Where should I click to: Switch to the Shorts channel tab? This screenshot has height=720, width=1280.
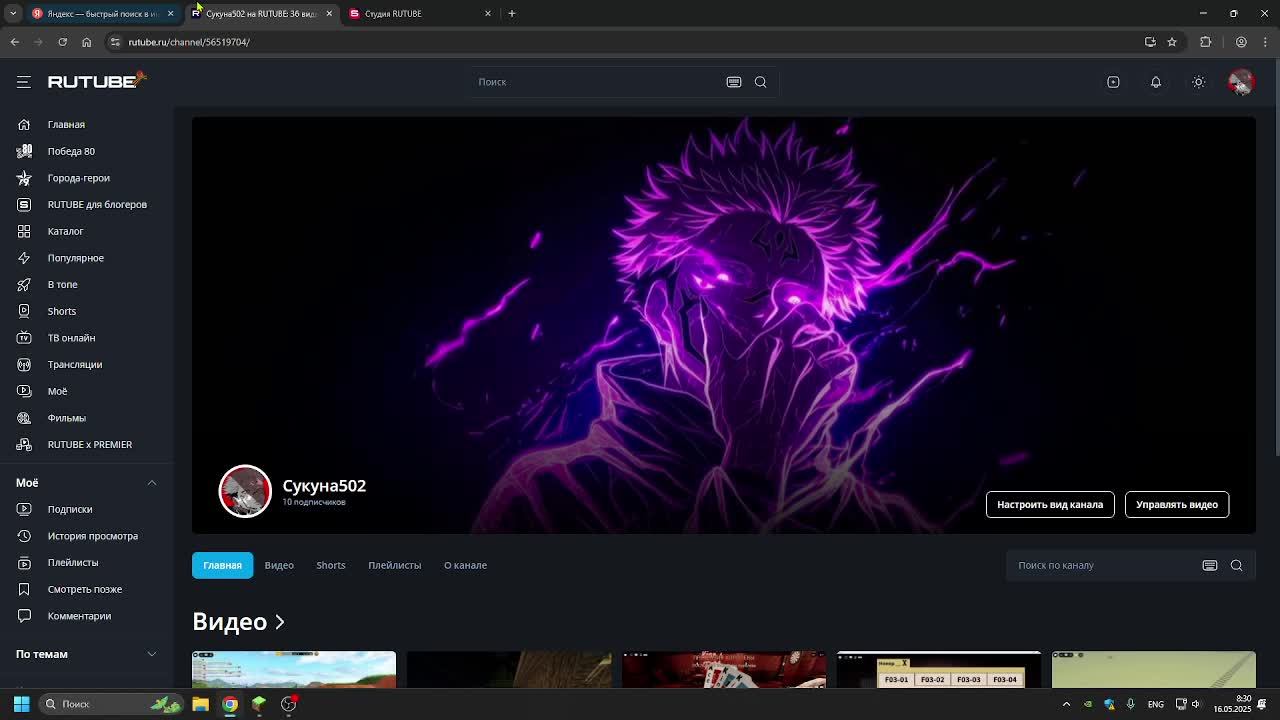tap(331, 565)
